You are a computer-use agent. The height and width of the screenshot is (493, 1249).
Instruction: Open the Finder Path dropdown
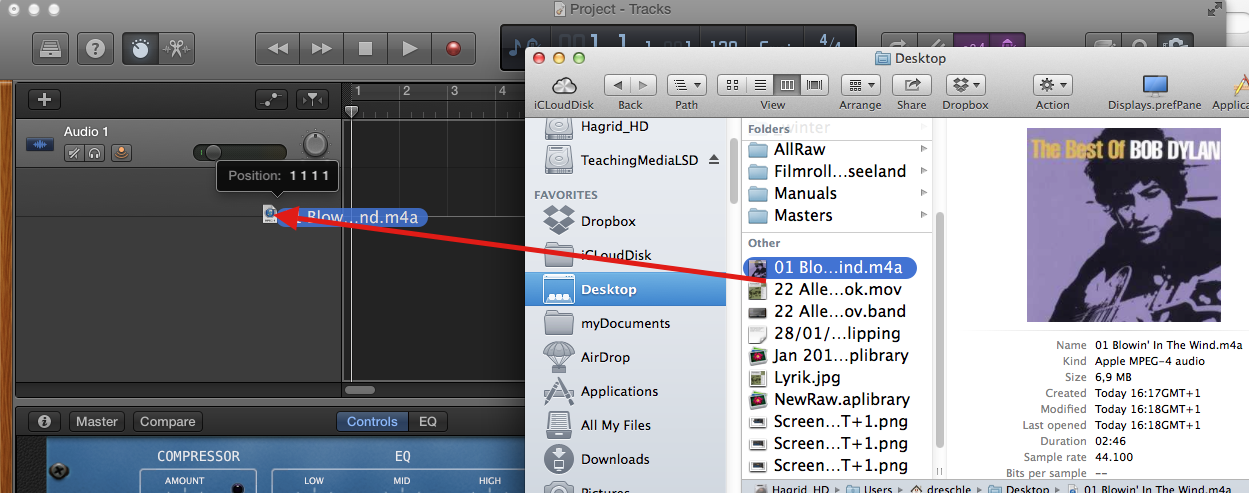[686, 85]
